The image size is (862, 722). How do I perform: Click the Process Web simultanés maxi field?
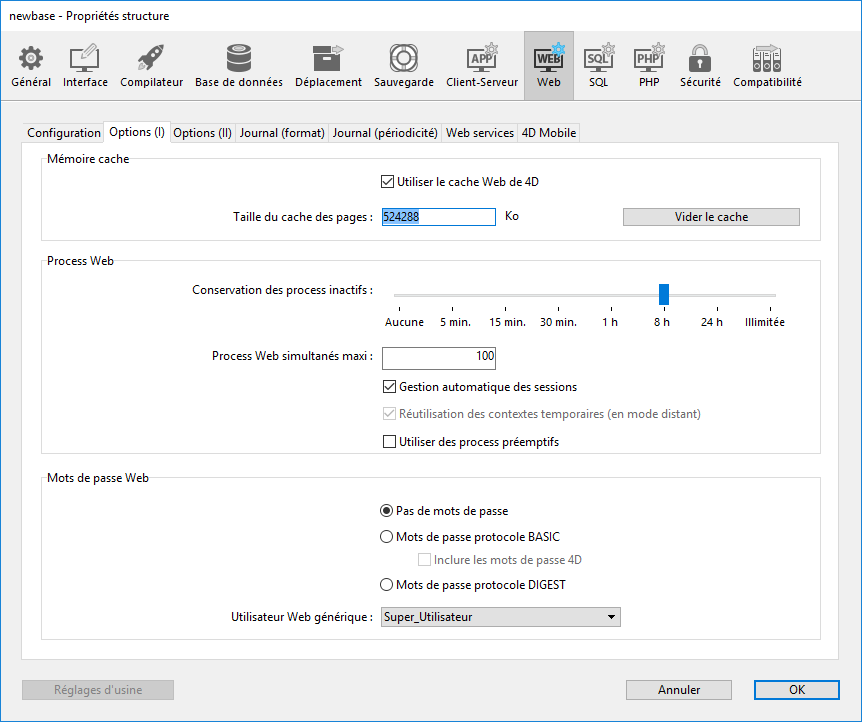439,357
